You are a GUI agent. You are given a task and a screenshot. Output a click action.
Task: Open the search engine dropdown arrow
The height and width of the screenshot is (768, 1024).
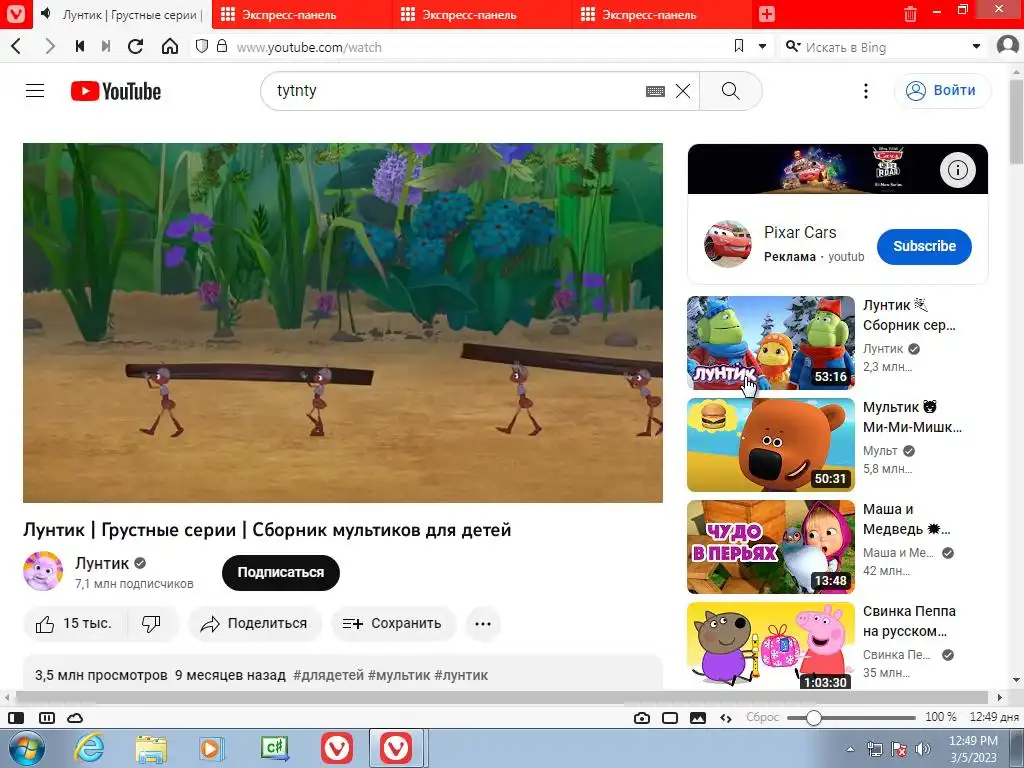[x=976, y=46]
